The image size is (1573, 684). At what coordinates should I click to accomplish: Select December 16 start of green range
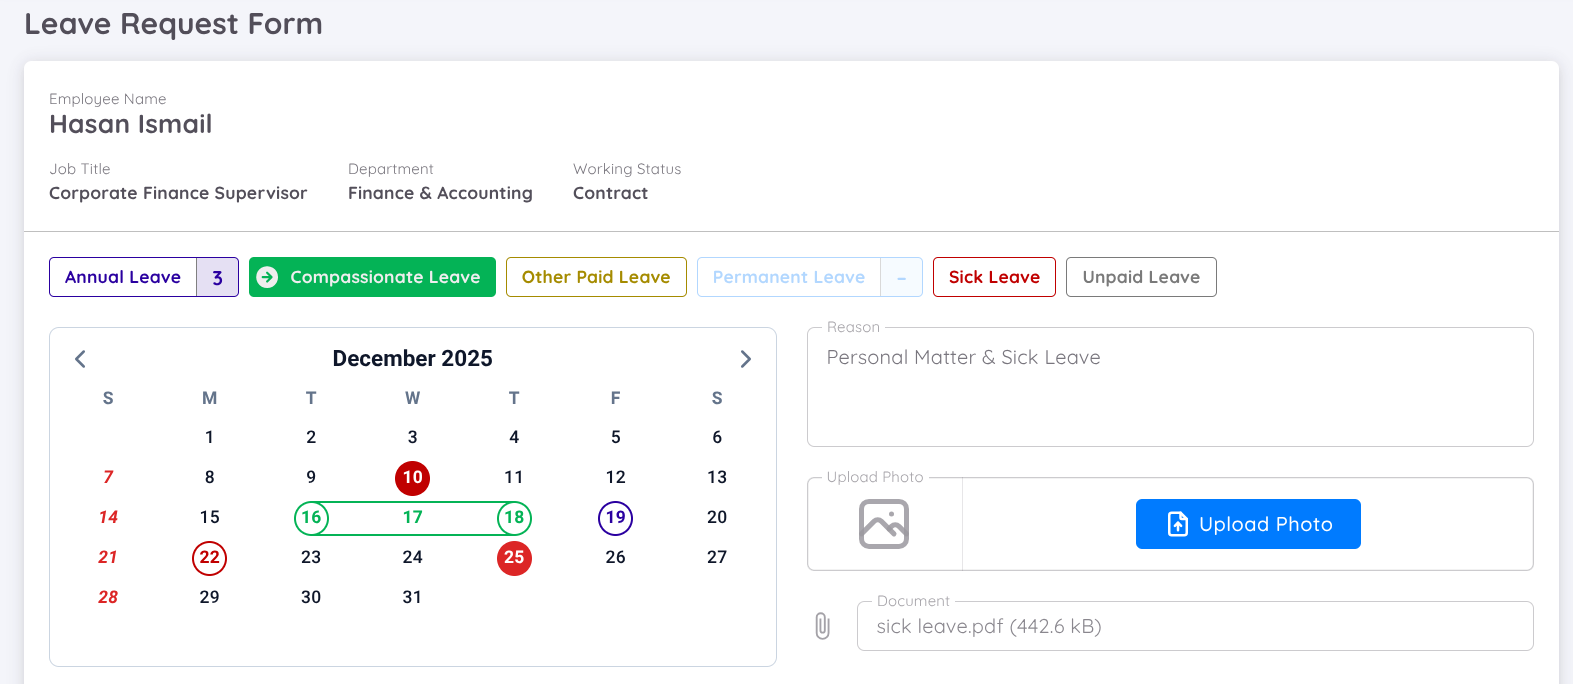(311, 518)
